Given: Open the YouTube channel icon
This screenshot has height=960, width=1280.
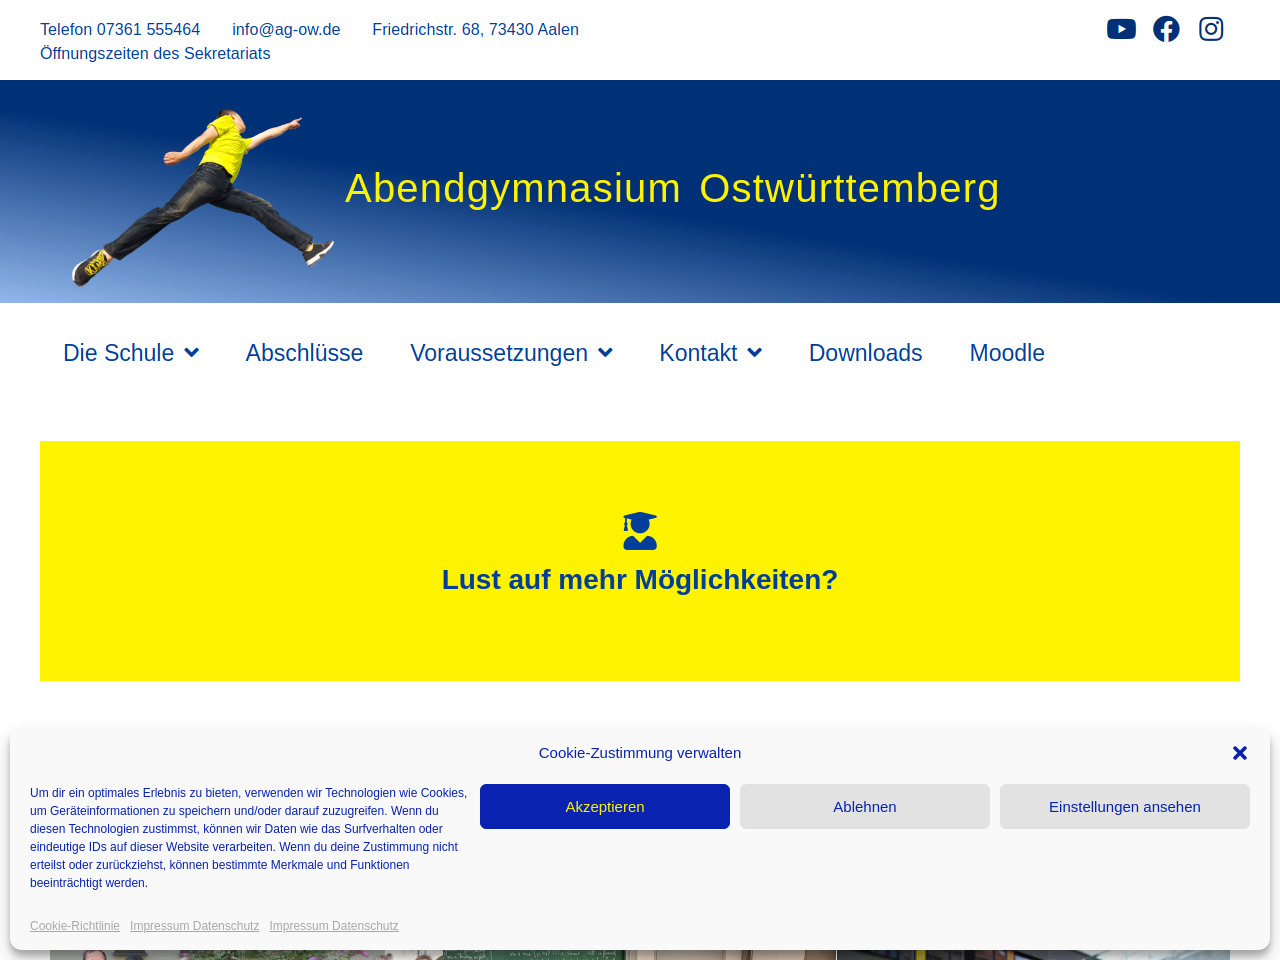Looking at the screenshot, I should click(x=1121, y=29).
